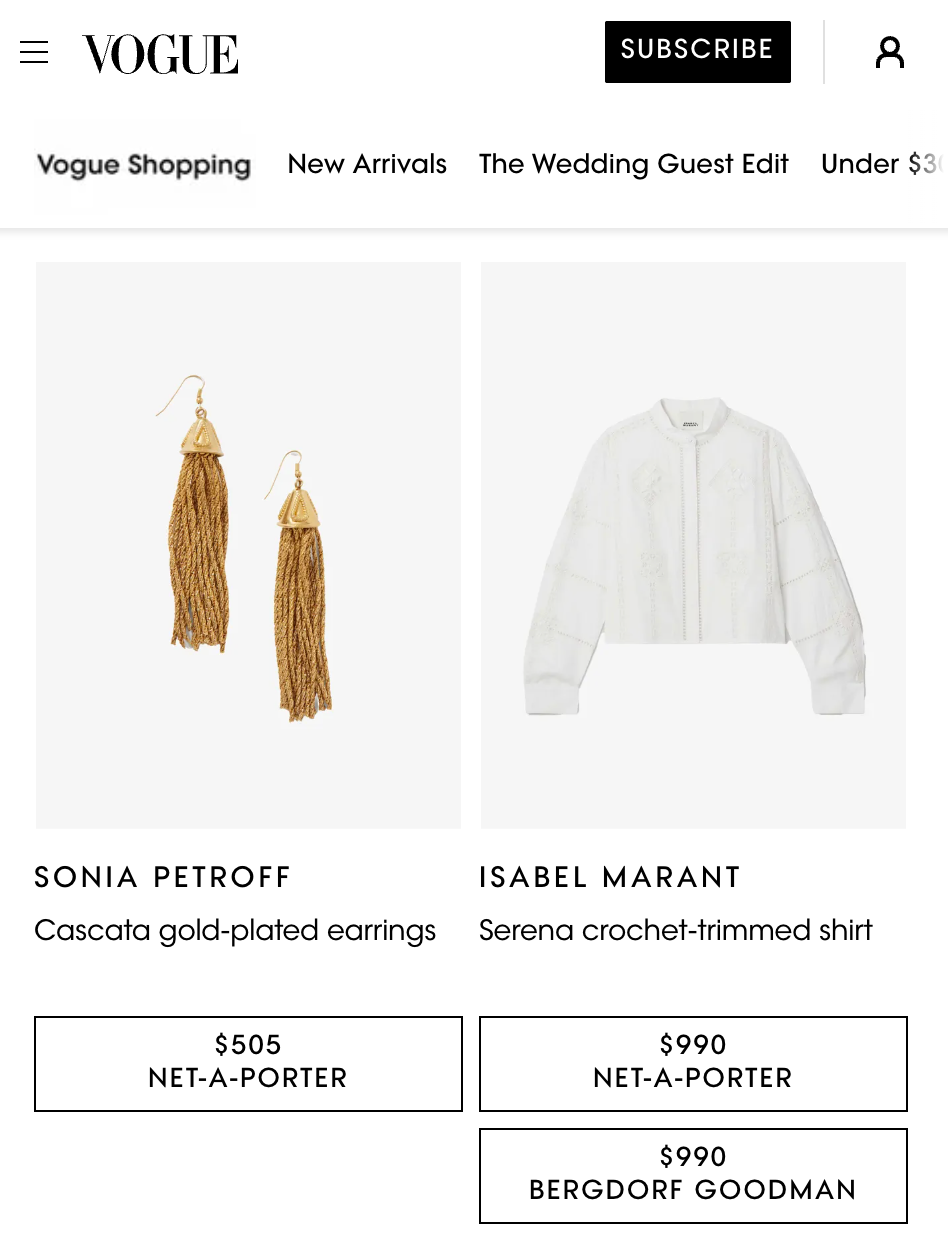
Task: Open Cascata gold-plated earrings product title
Action: 235,931
